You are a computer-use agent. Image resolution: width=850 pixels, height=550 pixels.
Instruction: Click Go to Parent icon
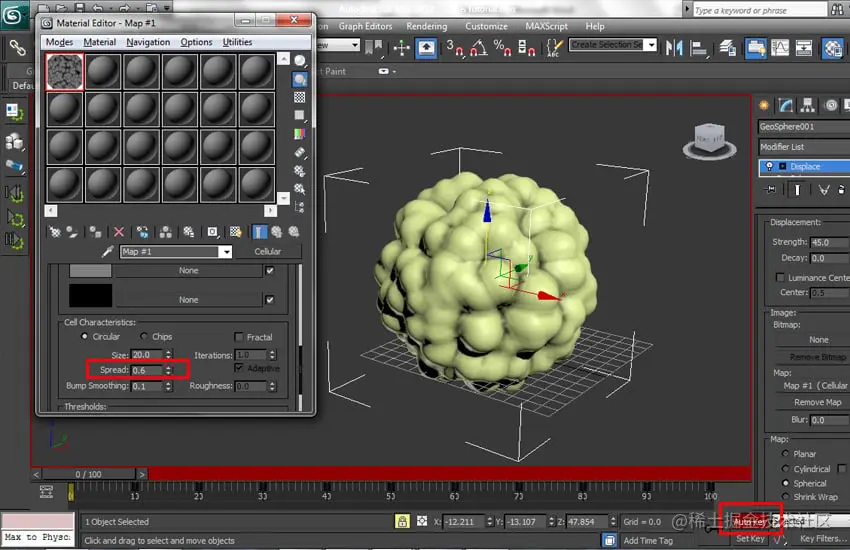pos(277,232)
